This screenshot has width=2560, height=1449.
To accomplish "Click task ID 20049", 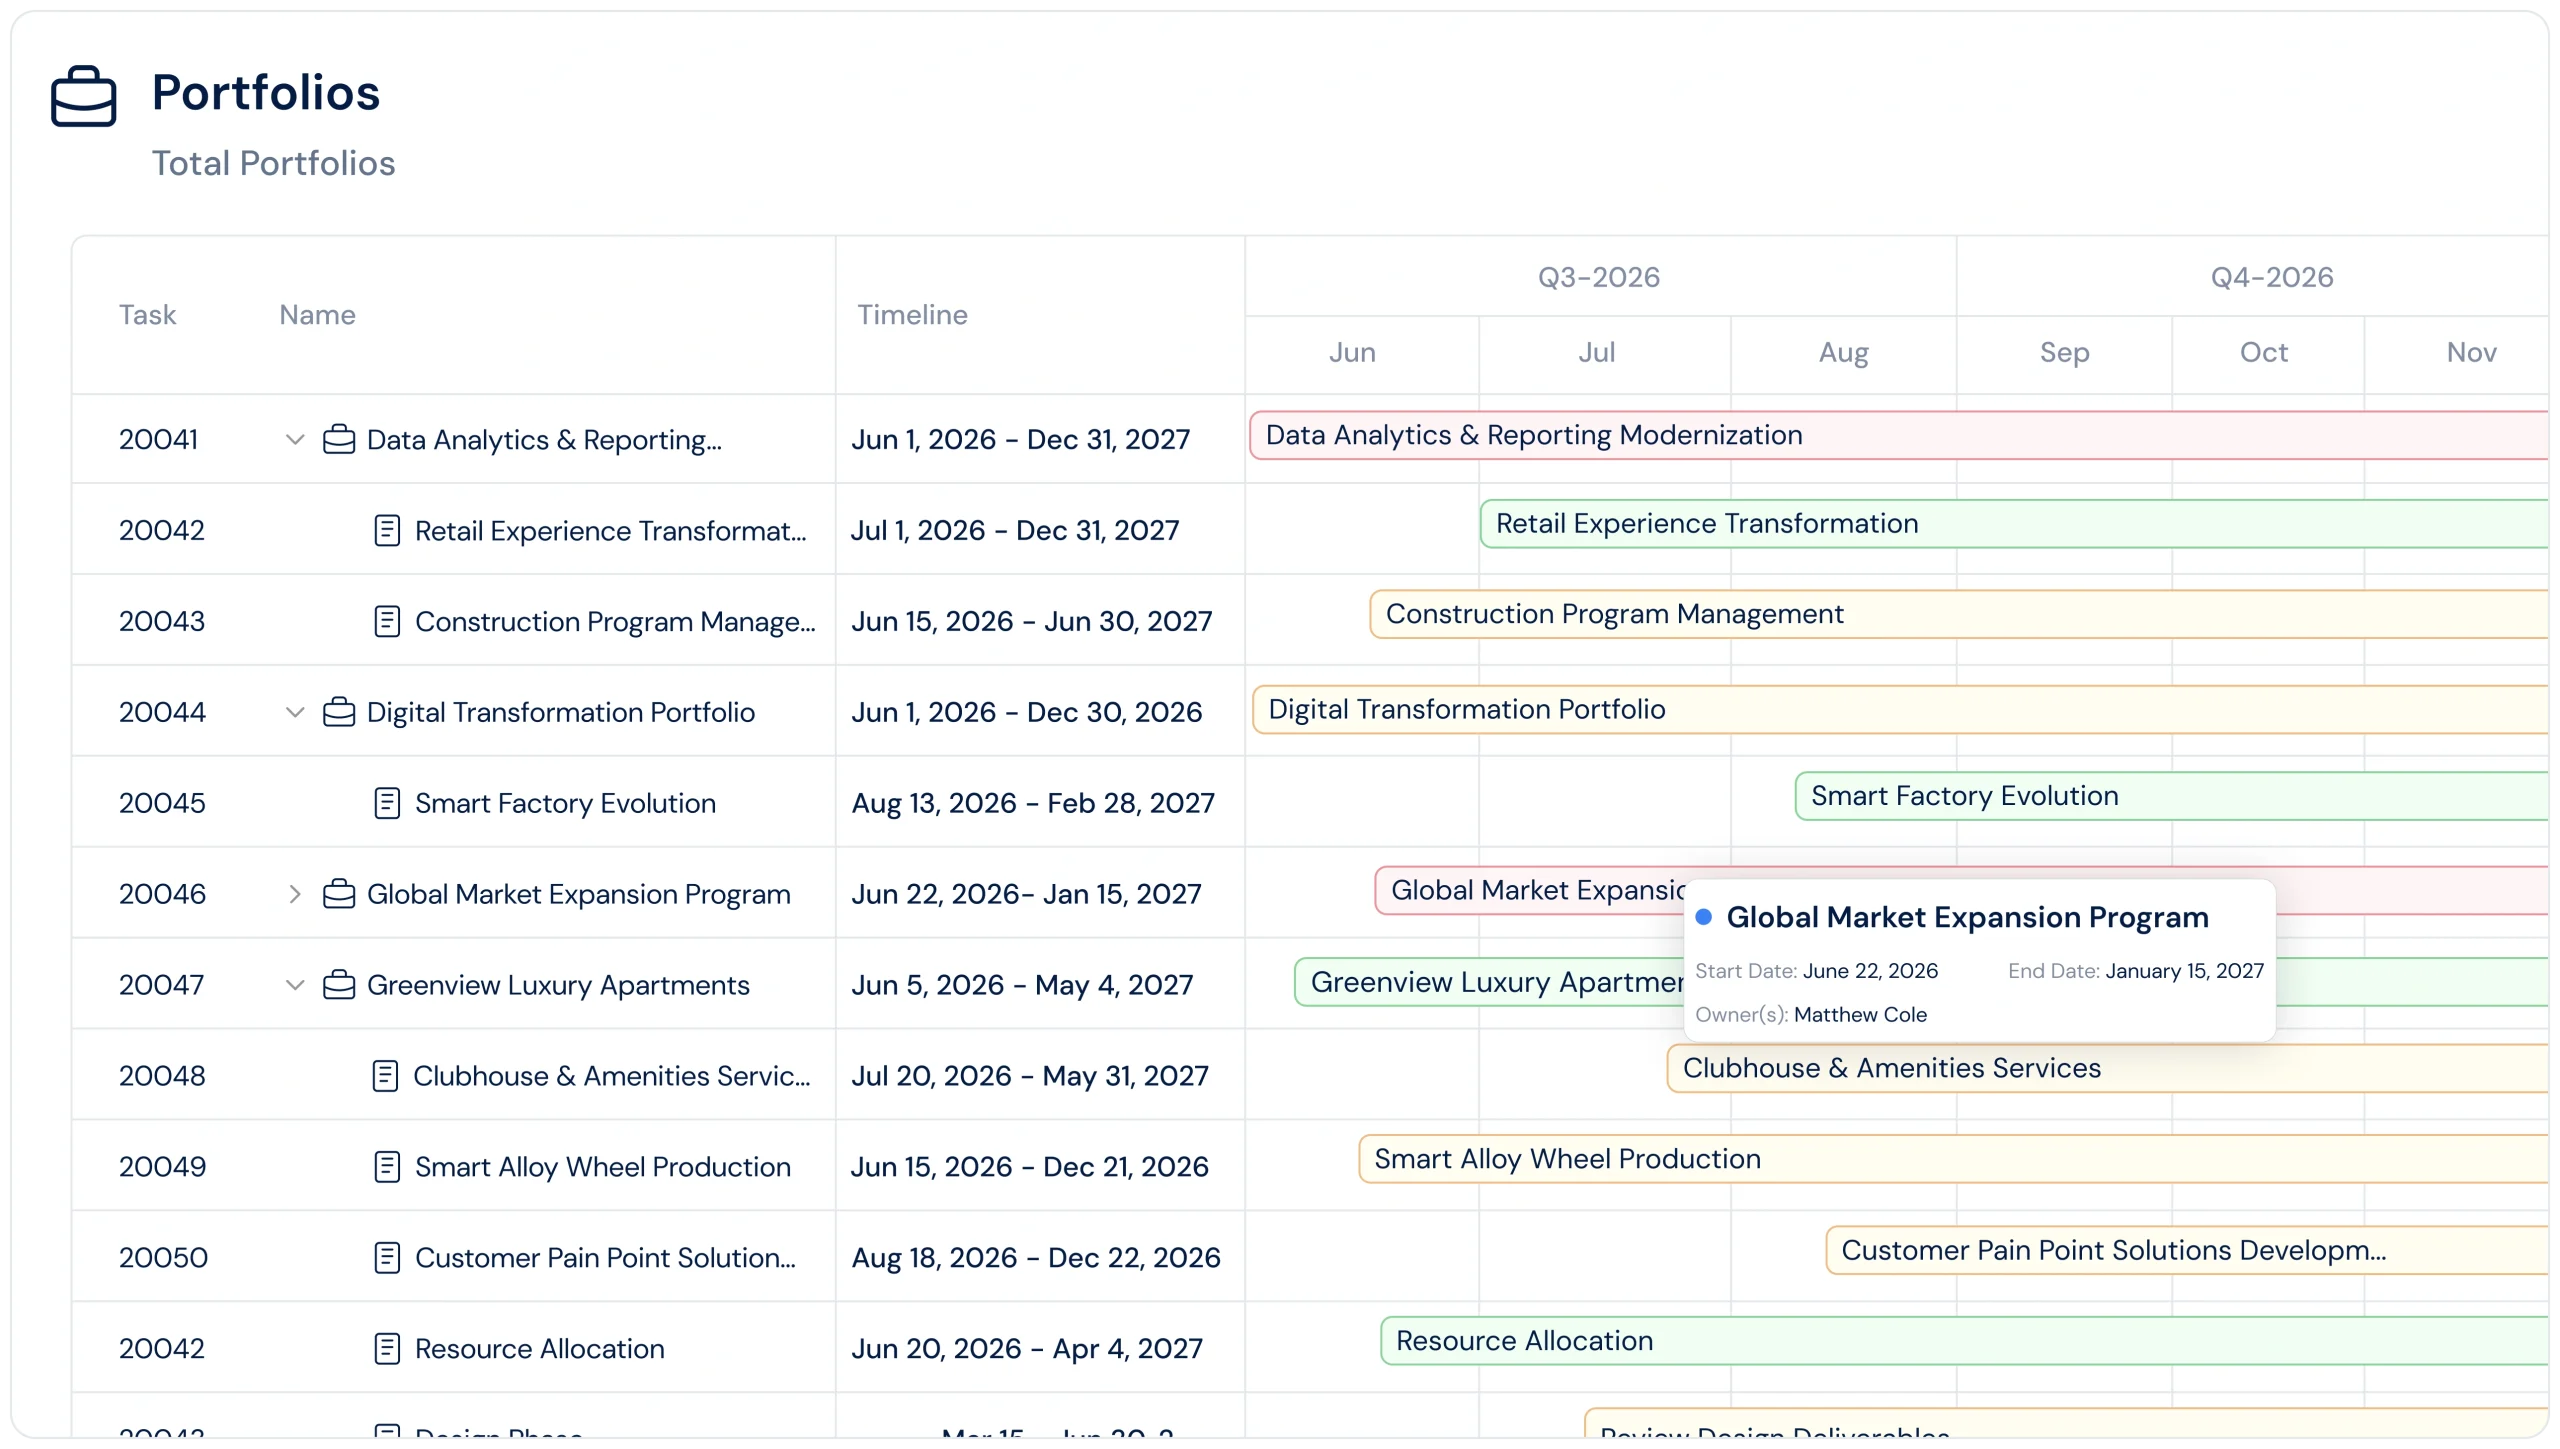I will tap(162, 1167).
